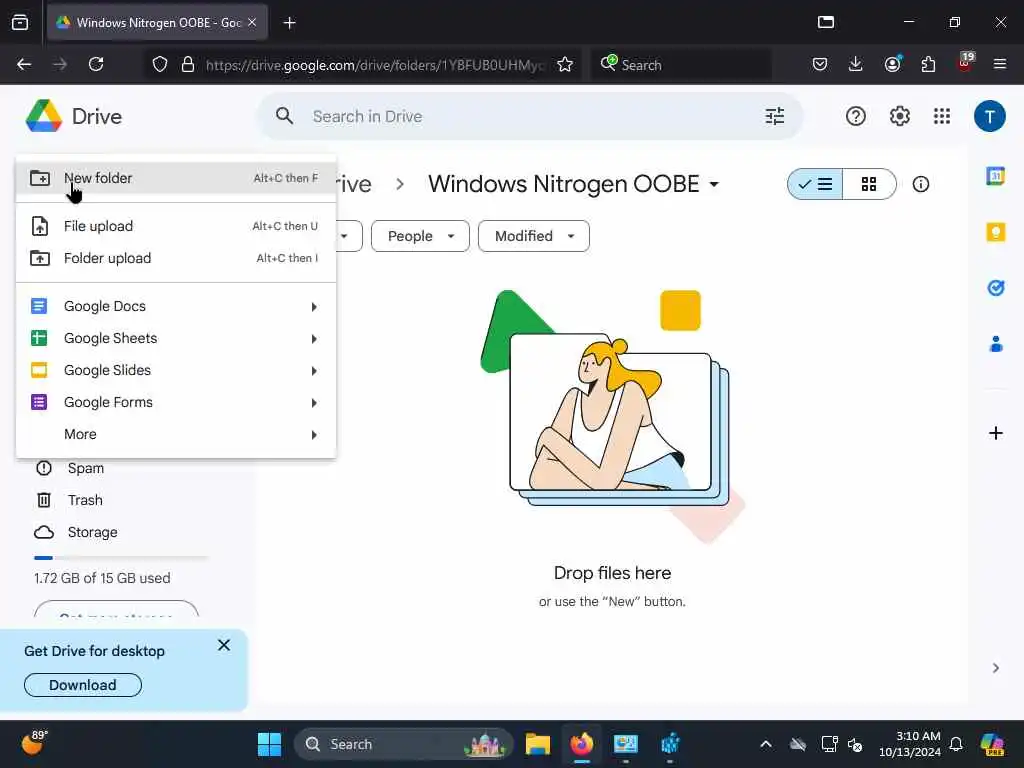Open the Help question mark icon
This screenshot has width=1024, height=768.
[x=856, y=116]
